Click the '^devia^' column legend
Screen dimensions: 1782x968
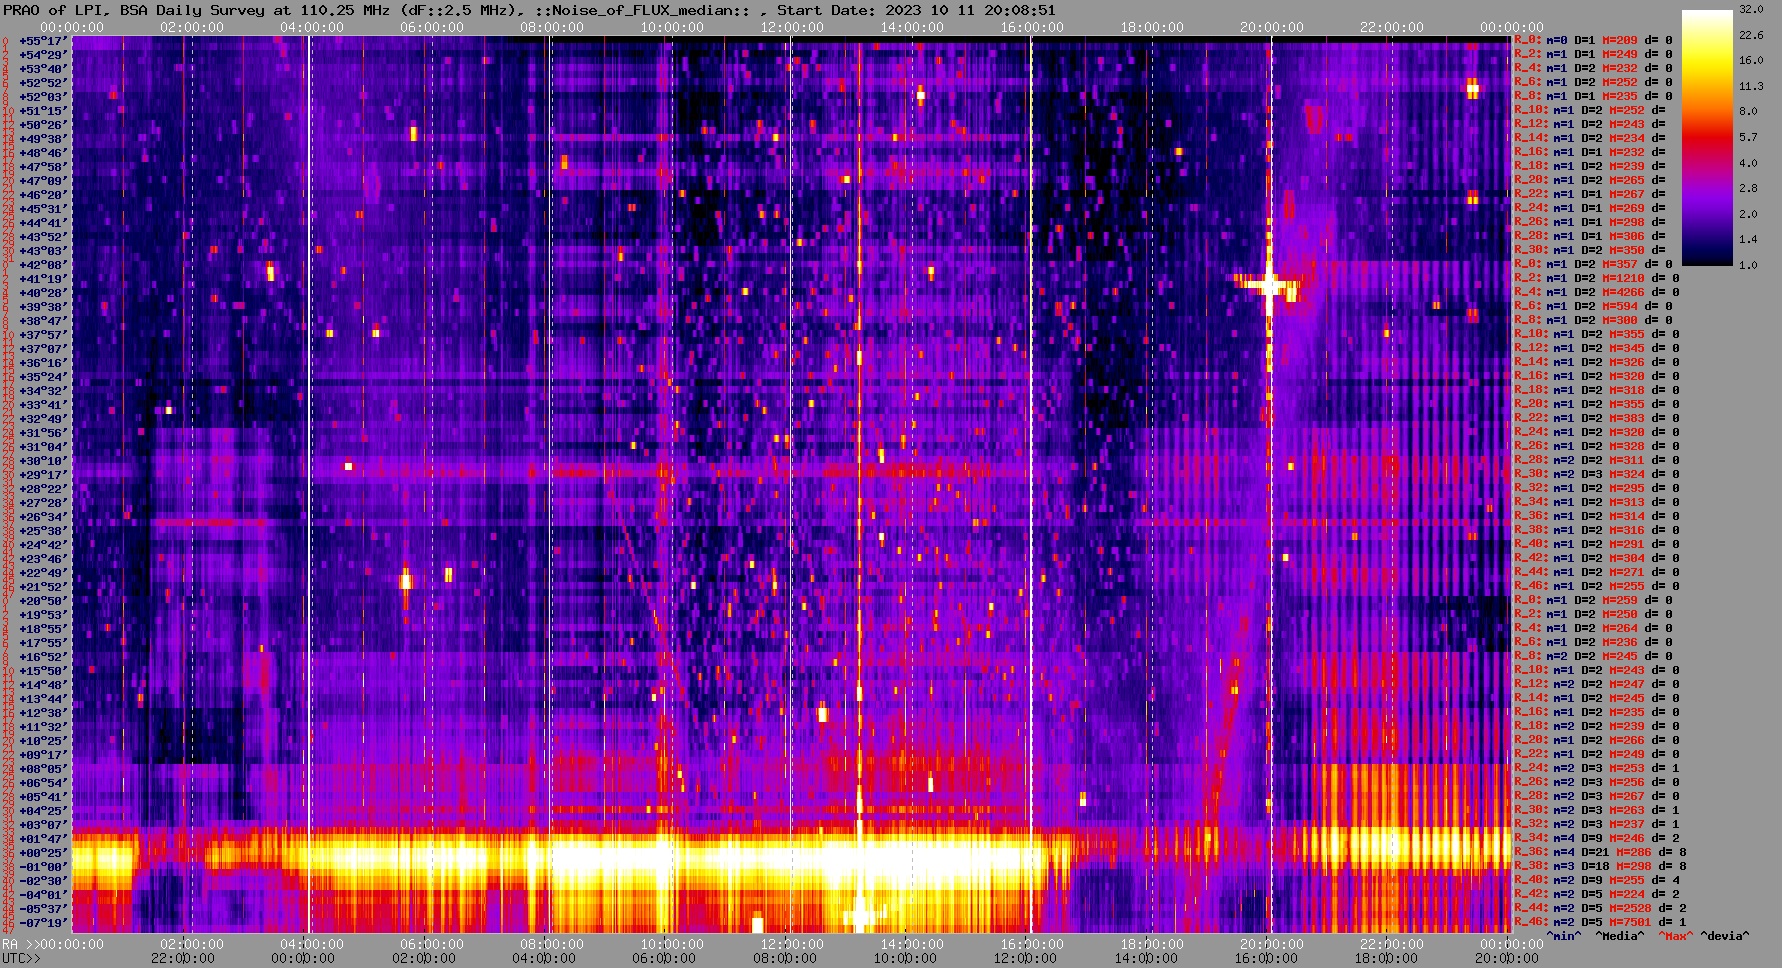coord(1725,937)
